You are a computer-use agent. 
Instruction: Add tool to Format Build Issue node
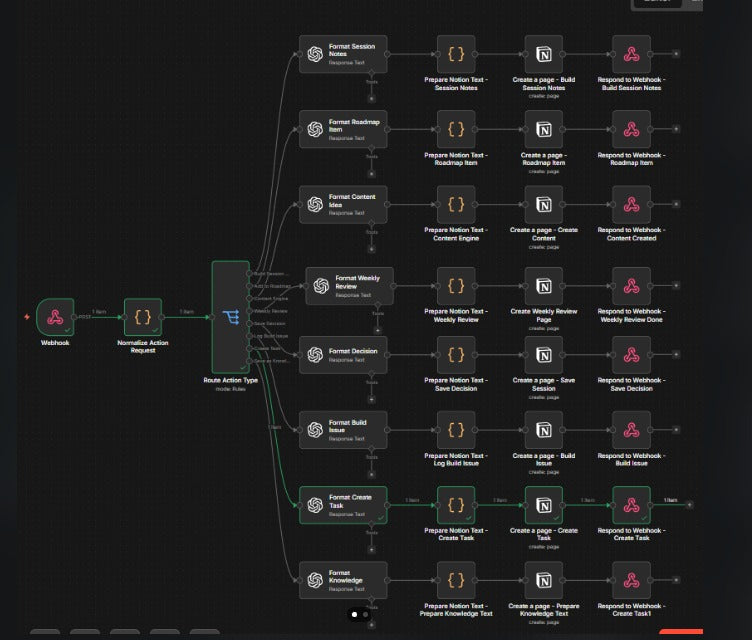point(371,474)
